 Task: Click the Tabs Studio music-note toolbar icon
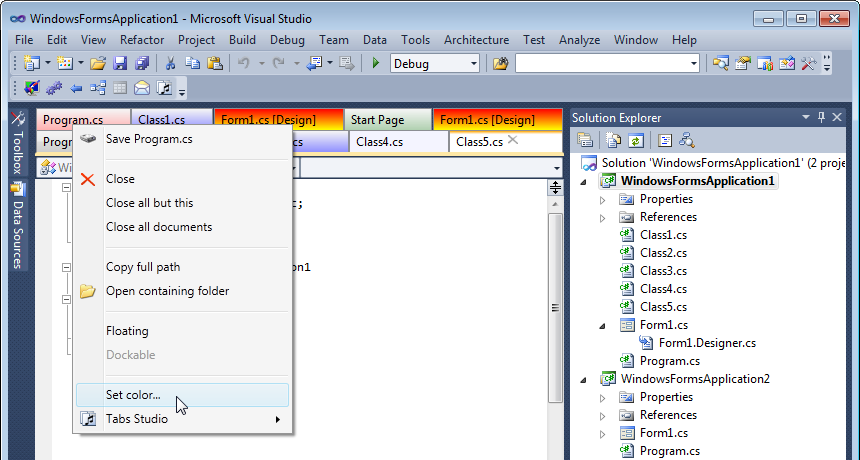click(x=164, y=88)
